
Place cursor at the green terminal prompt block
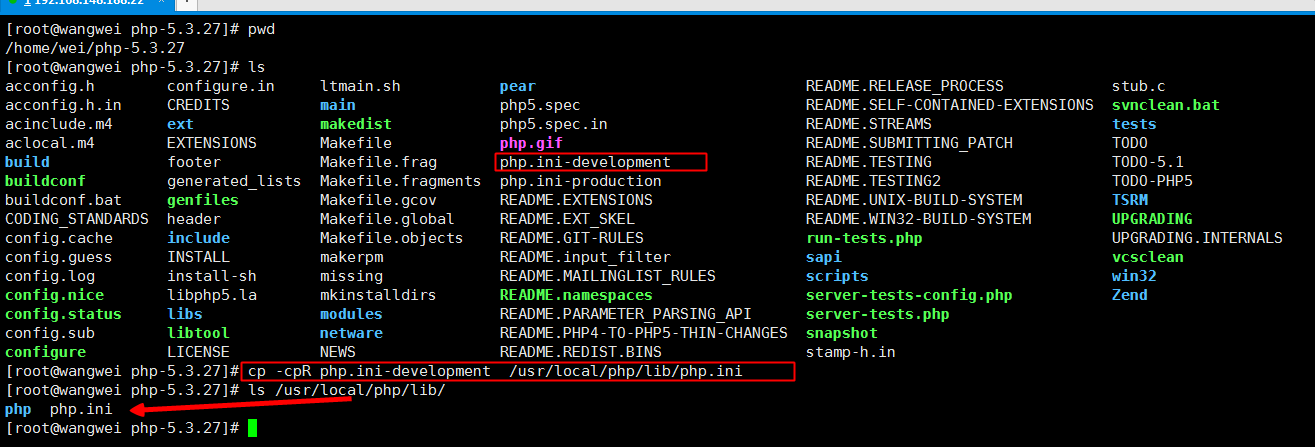(x=253, y=428)
